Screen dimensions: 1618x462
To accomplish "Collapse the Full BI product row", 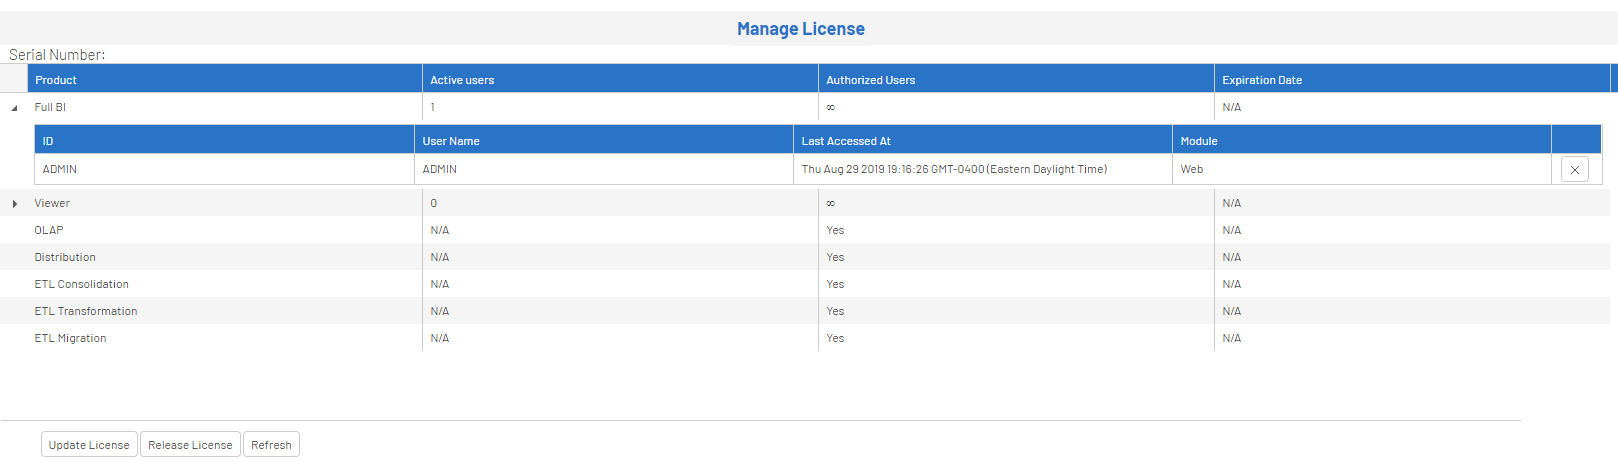I will 14,108.
